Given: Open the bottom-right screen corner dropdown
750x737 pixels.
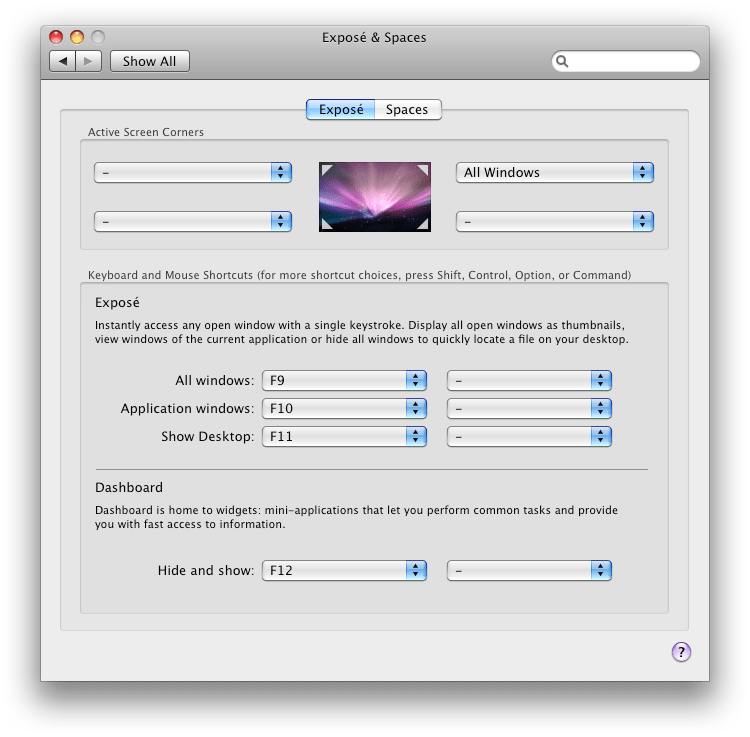Looking at the screenshot, I should pyautogui.click(x=555, y=221).
